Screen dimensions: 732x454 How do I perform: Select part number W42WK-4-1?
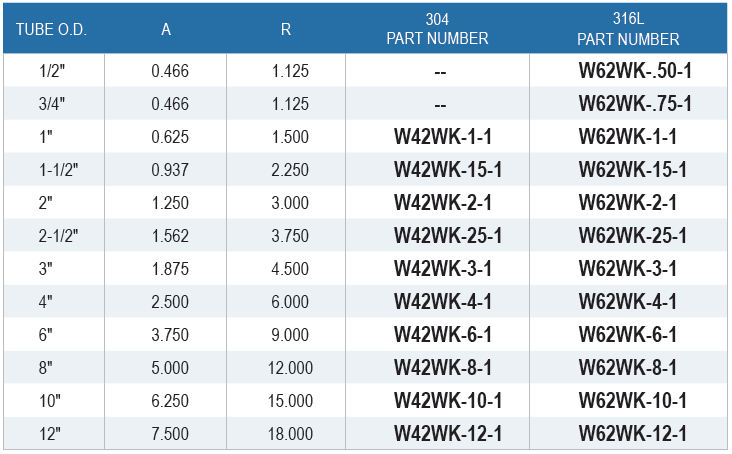click(443, 301)
